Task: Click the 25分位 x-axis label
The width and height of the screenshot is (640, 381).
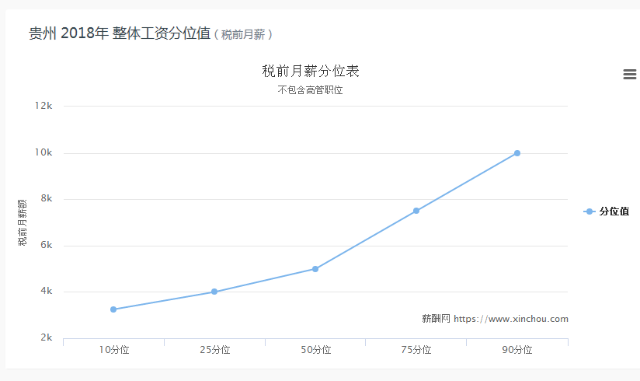Action: point(215,350)
